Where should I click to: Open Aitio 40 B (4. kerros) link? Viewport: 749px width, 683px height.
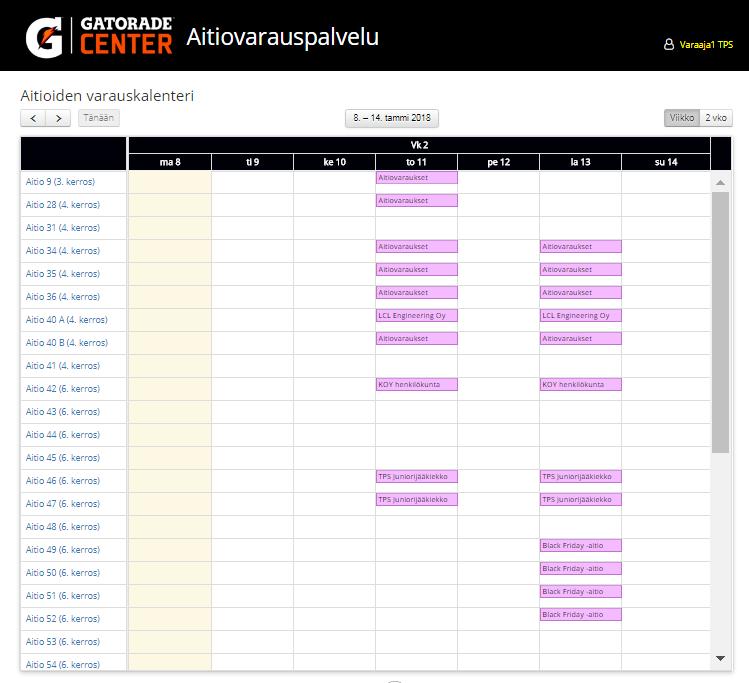pyautogui.click(x=66, y=342)
